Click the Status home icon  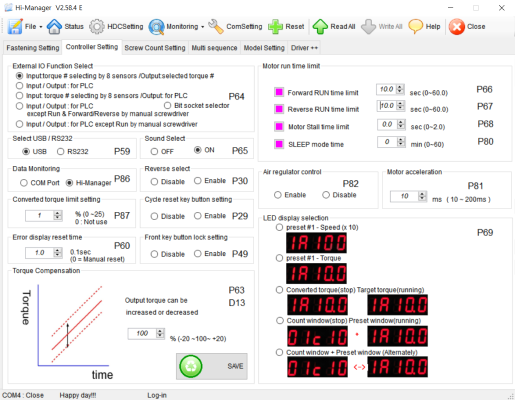(x=54, y=27)
